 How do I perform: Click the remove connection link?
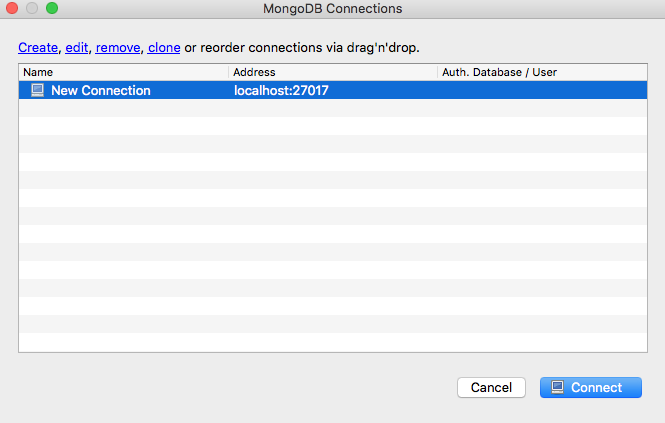point(117,47)
